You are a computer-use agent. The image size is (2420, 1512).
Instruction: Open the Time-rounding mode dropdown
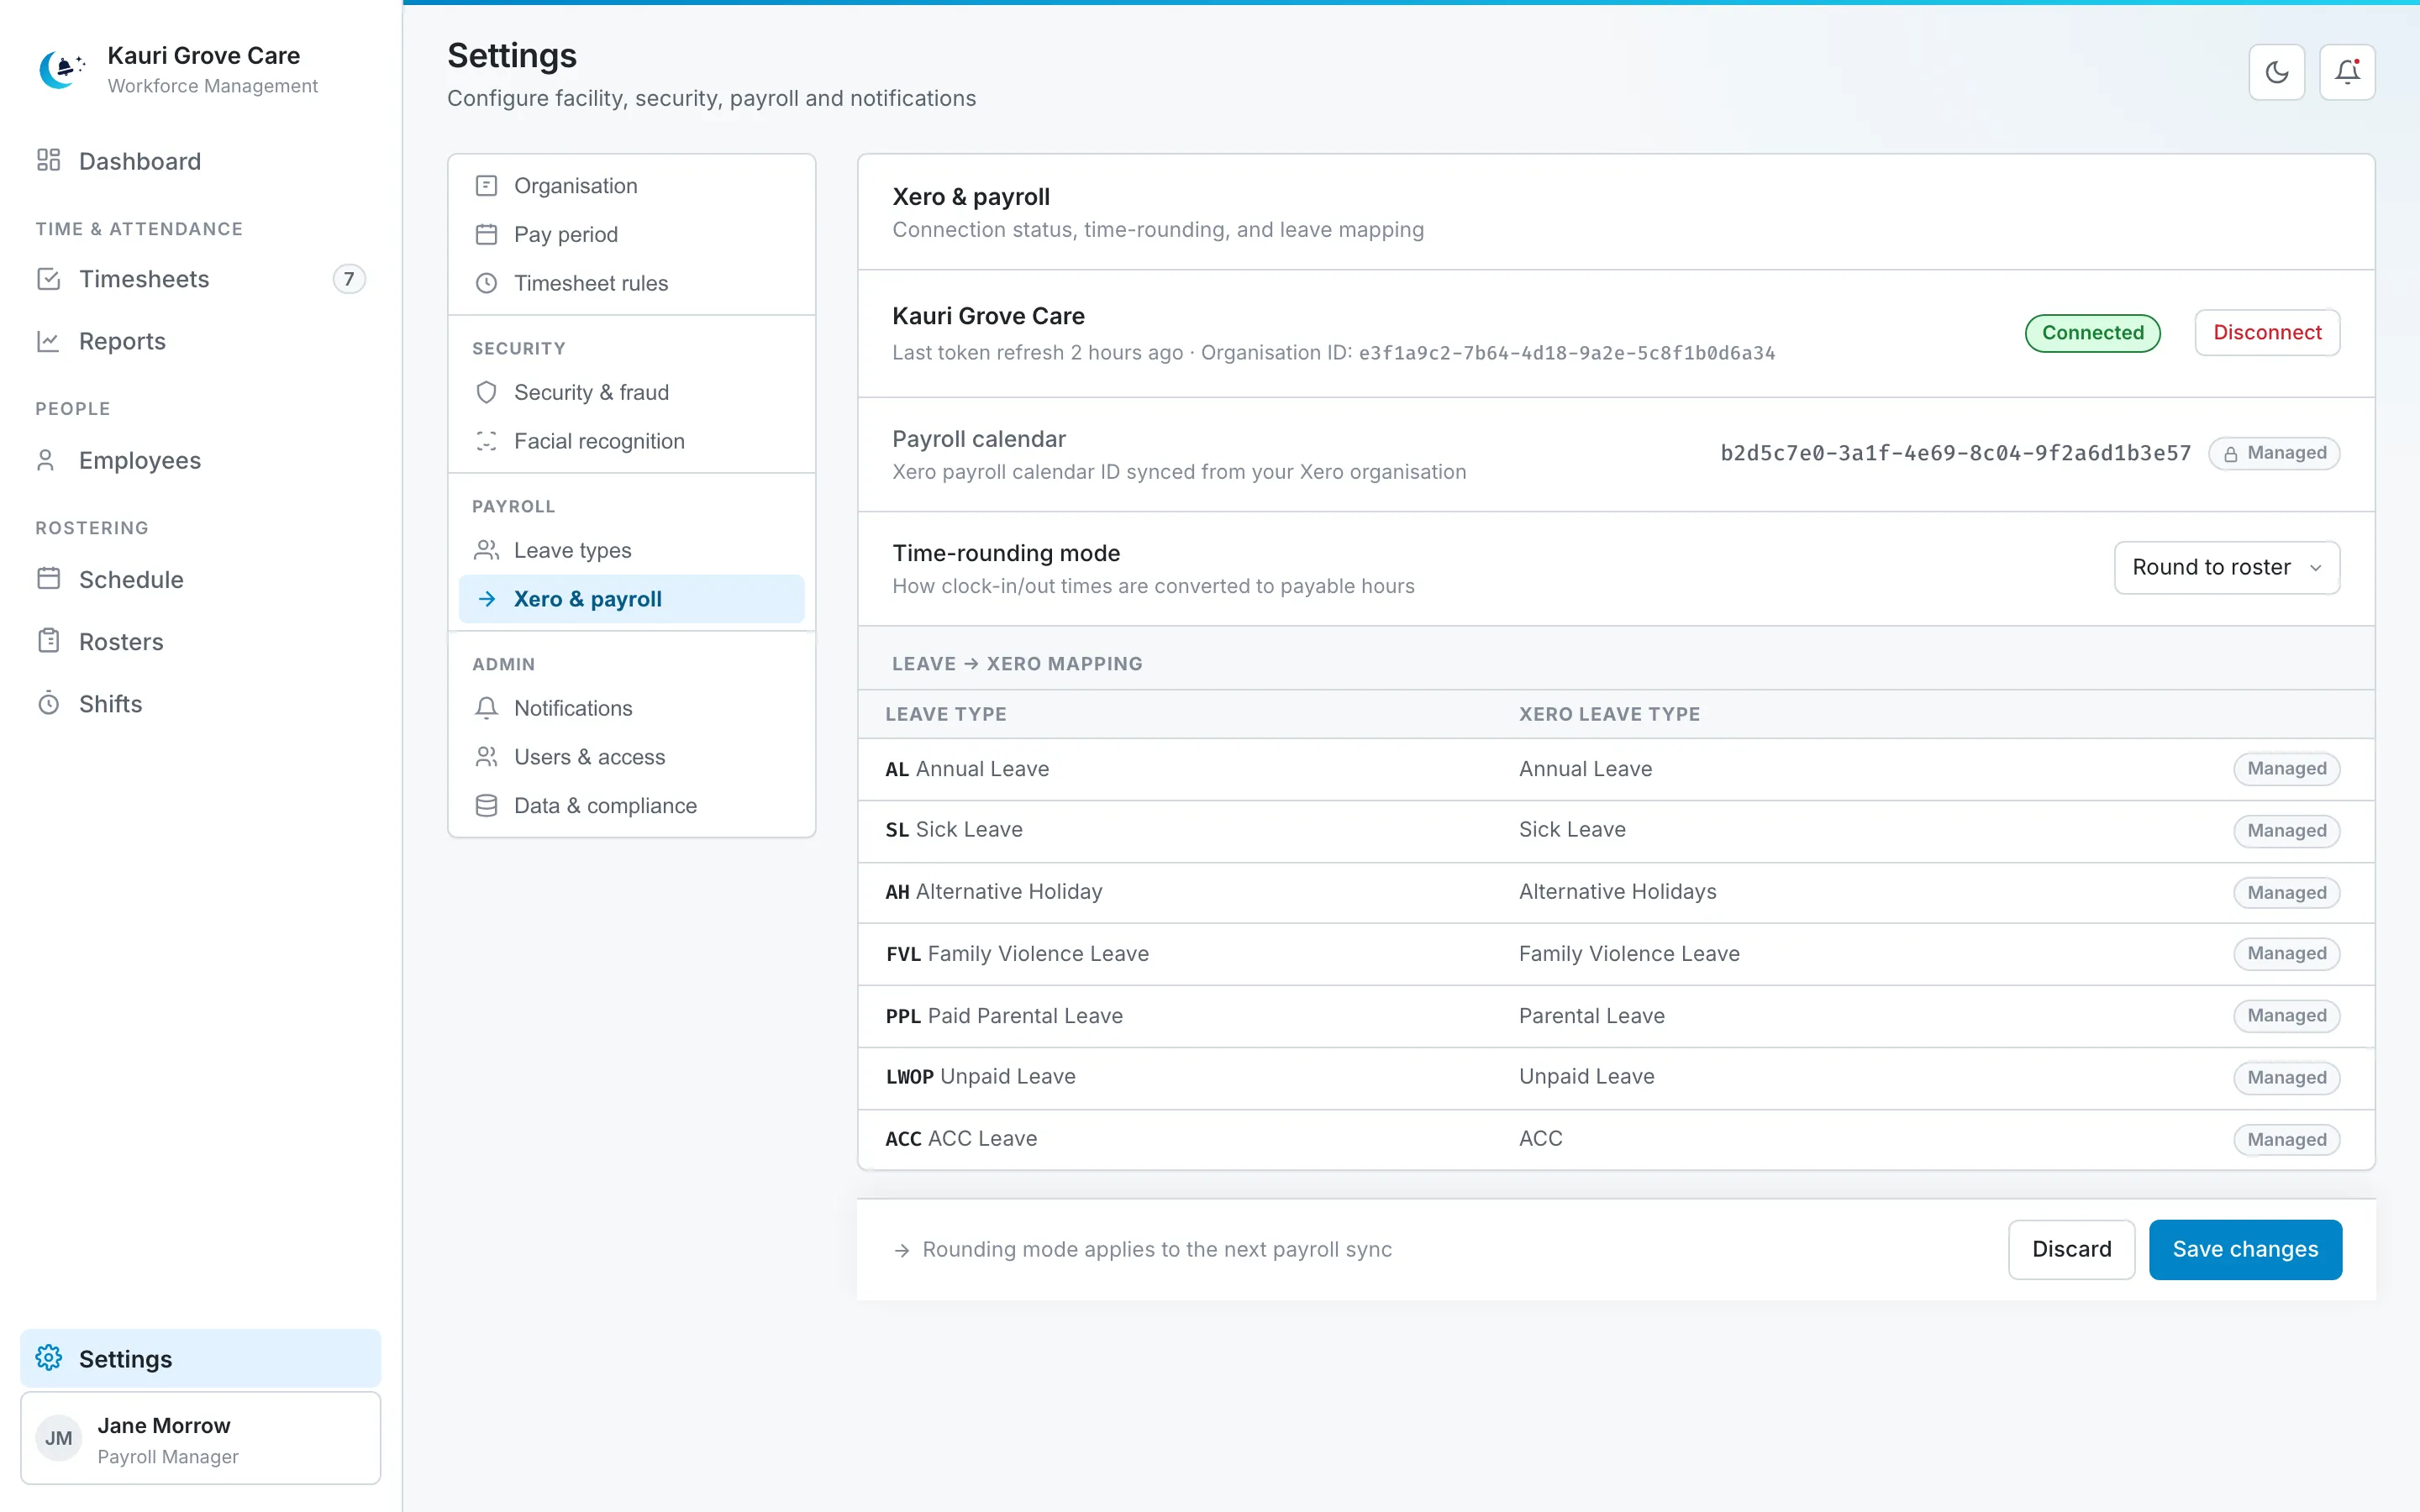click(x=2226, y=567)
